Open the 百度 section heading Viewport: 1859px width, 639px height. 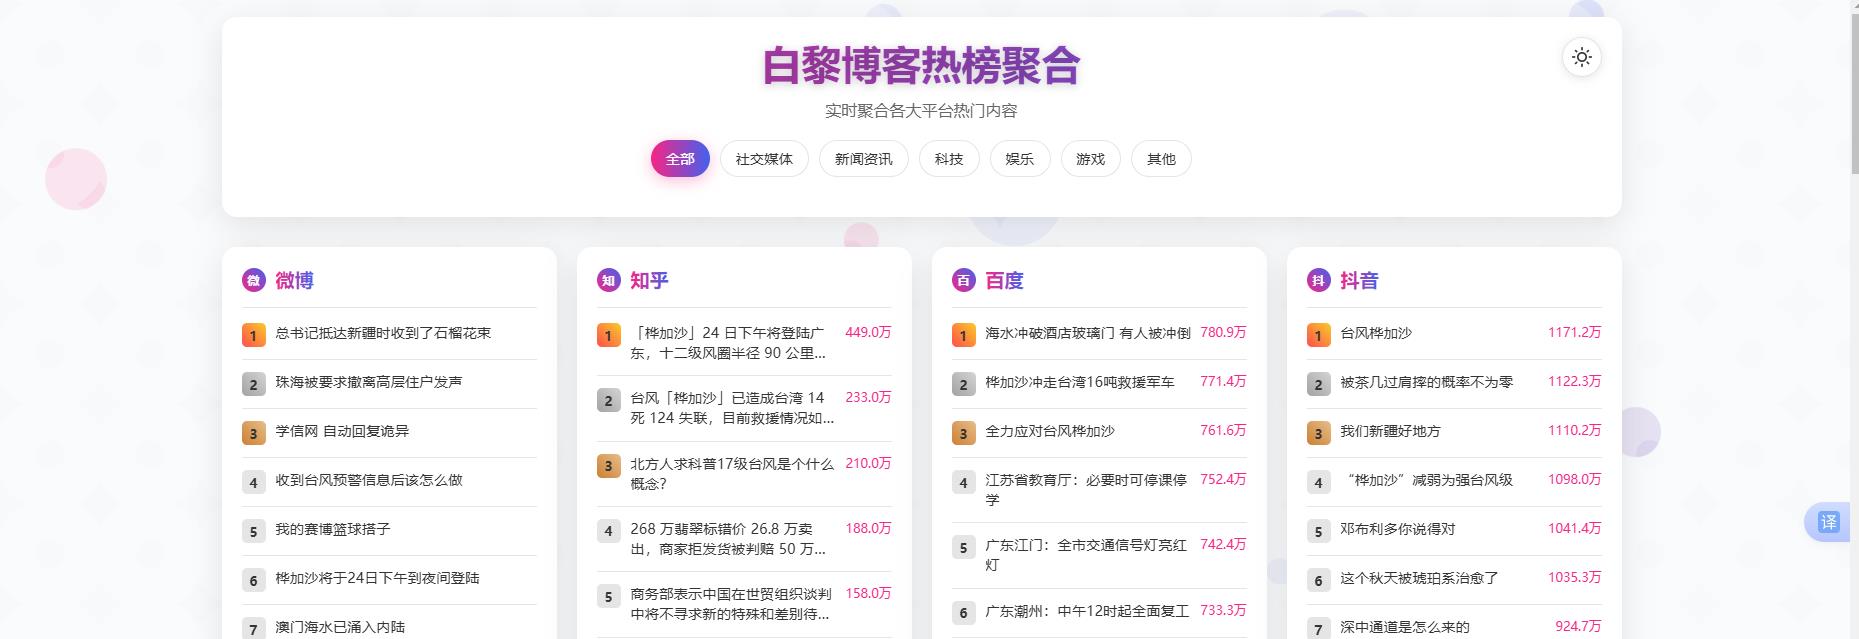coord(1004,281)
